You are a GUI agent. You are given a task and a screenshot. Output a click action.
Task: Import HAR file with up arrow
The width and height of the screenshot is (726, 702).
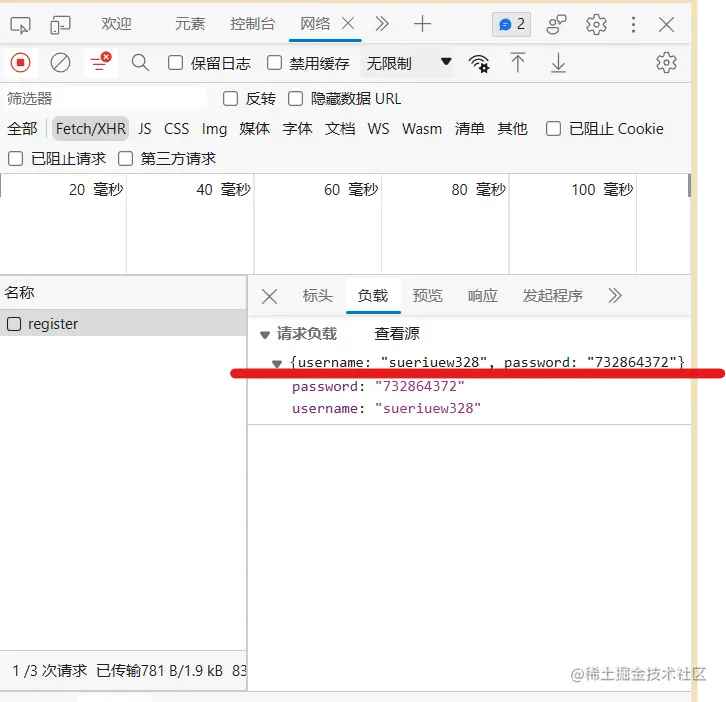[x=518, y=63]
